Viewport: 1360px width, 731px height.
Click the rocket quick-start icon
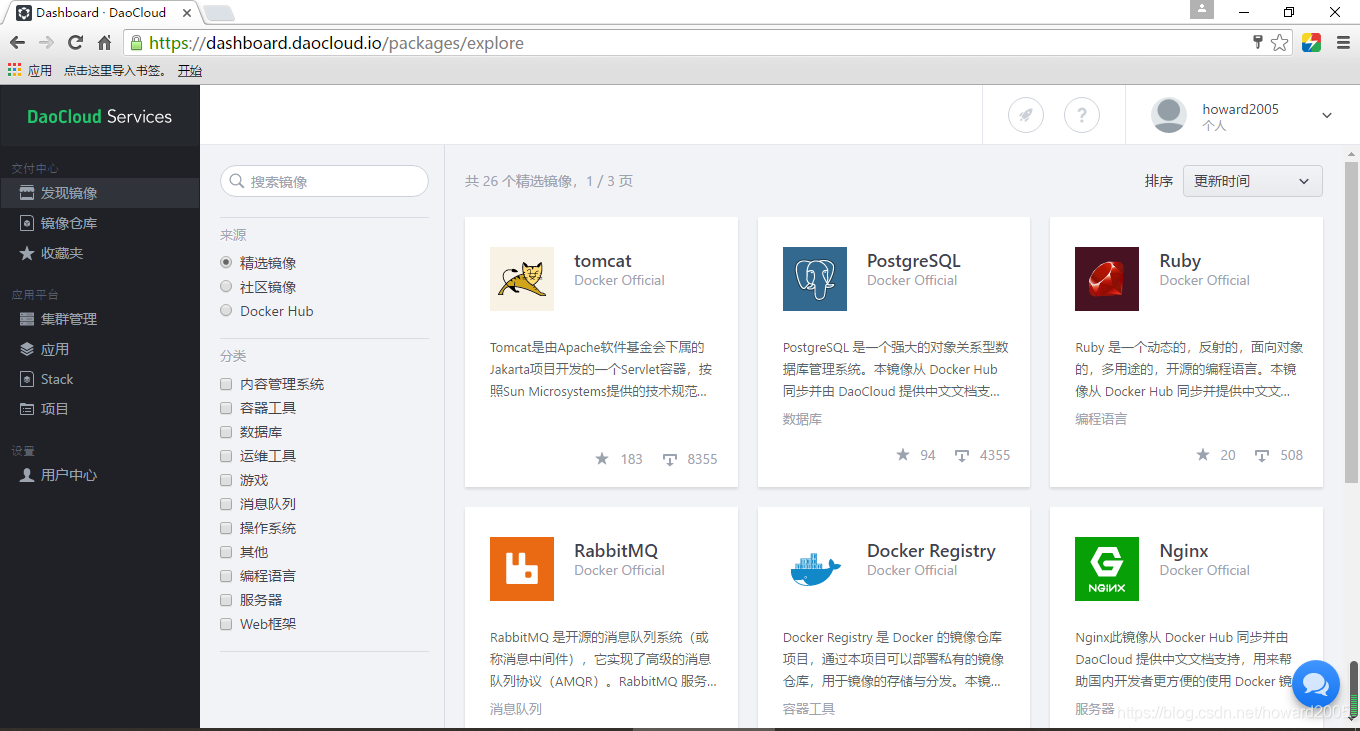click(1026, 115)
